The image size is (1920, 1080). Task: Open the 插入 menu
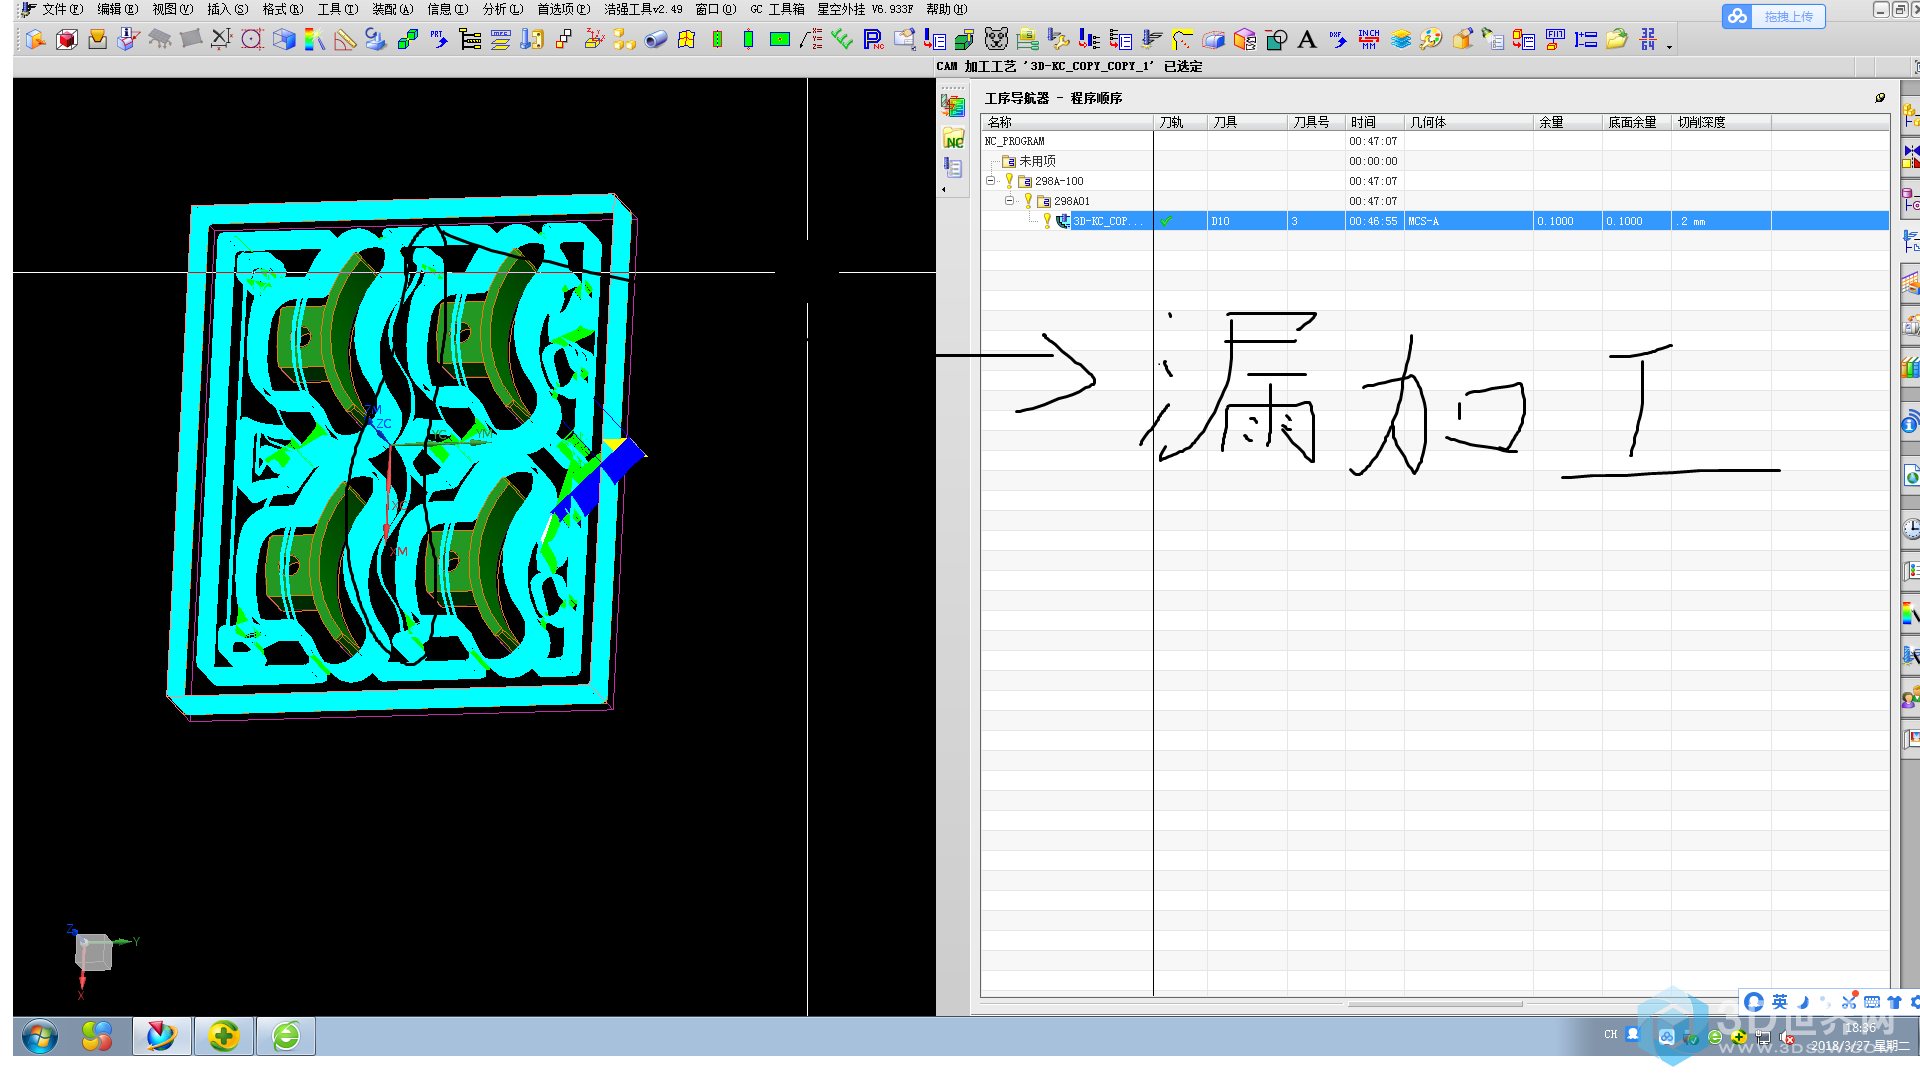coord(227,9)
